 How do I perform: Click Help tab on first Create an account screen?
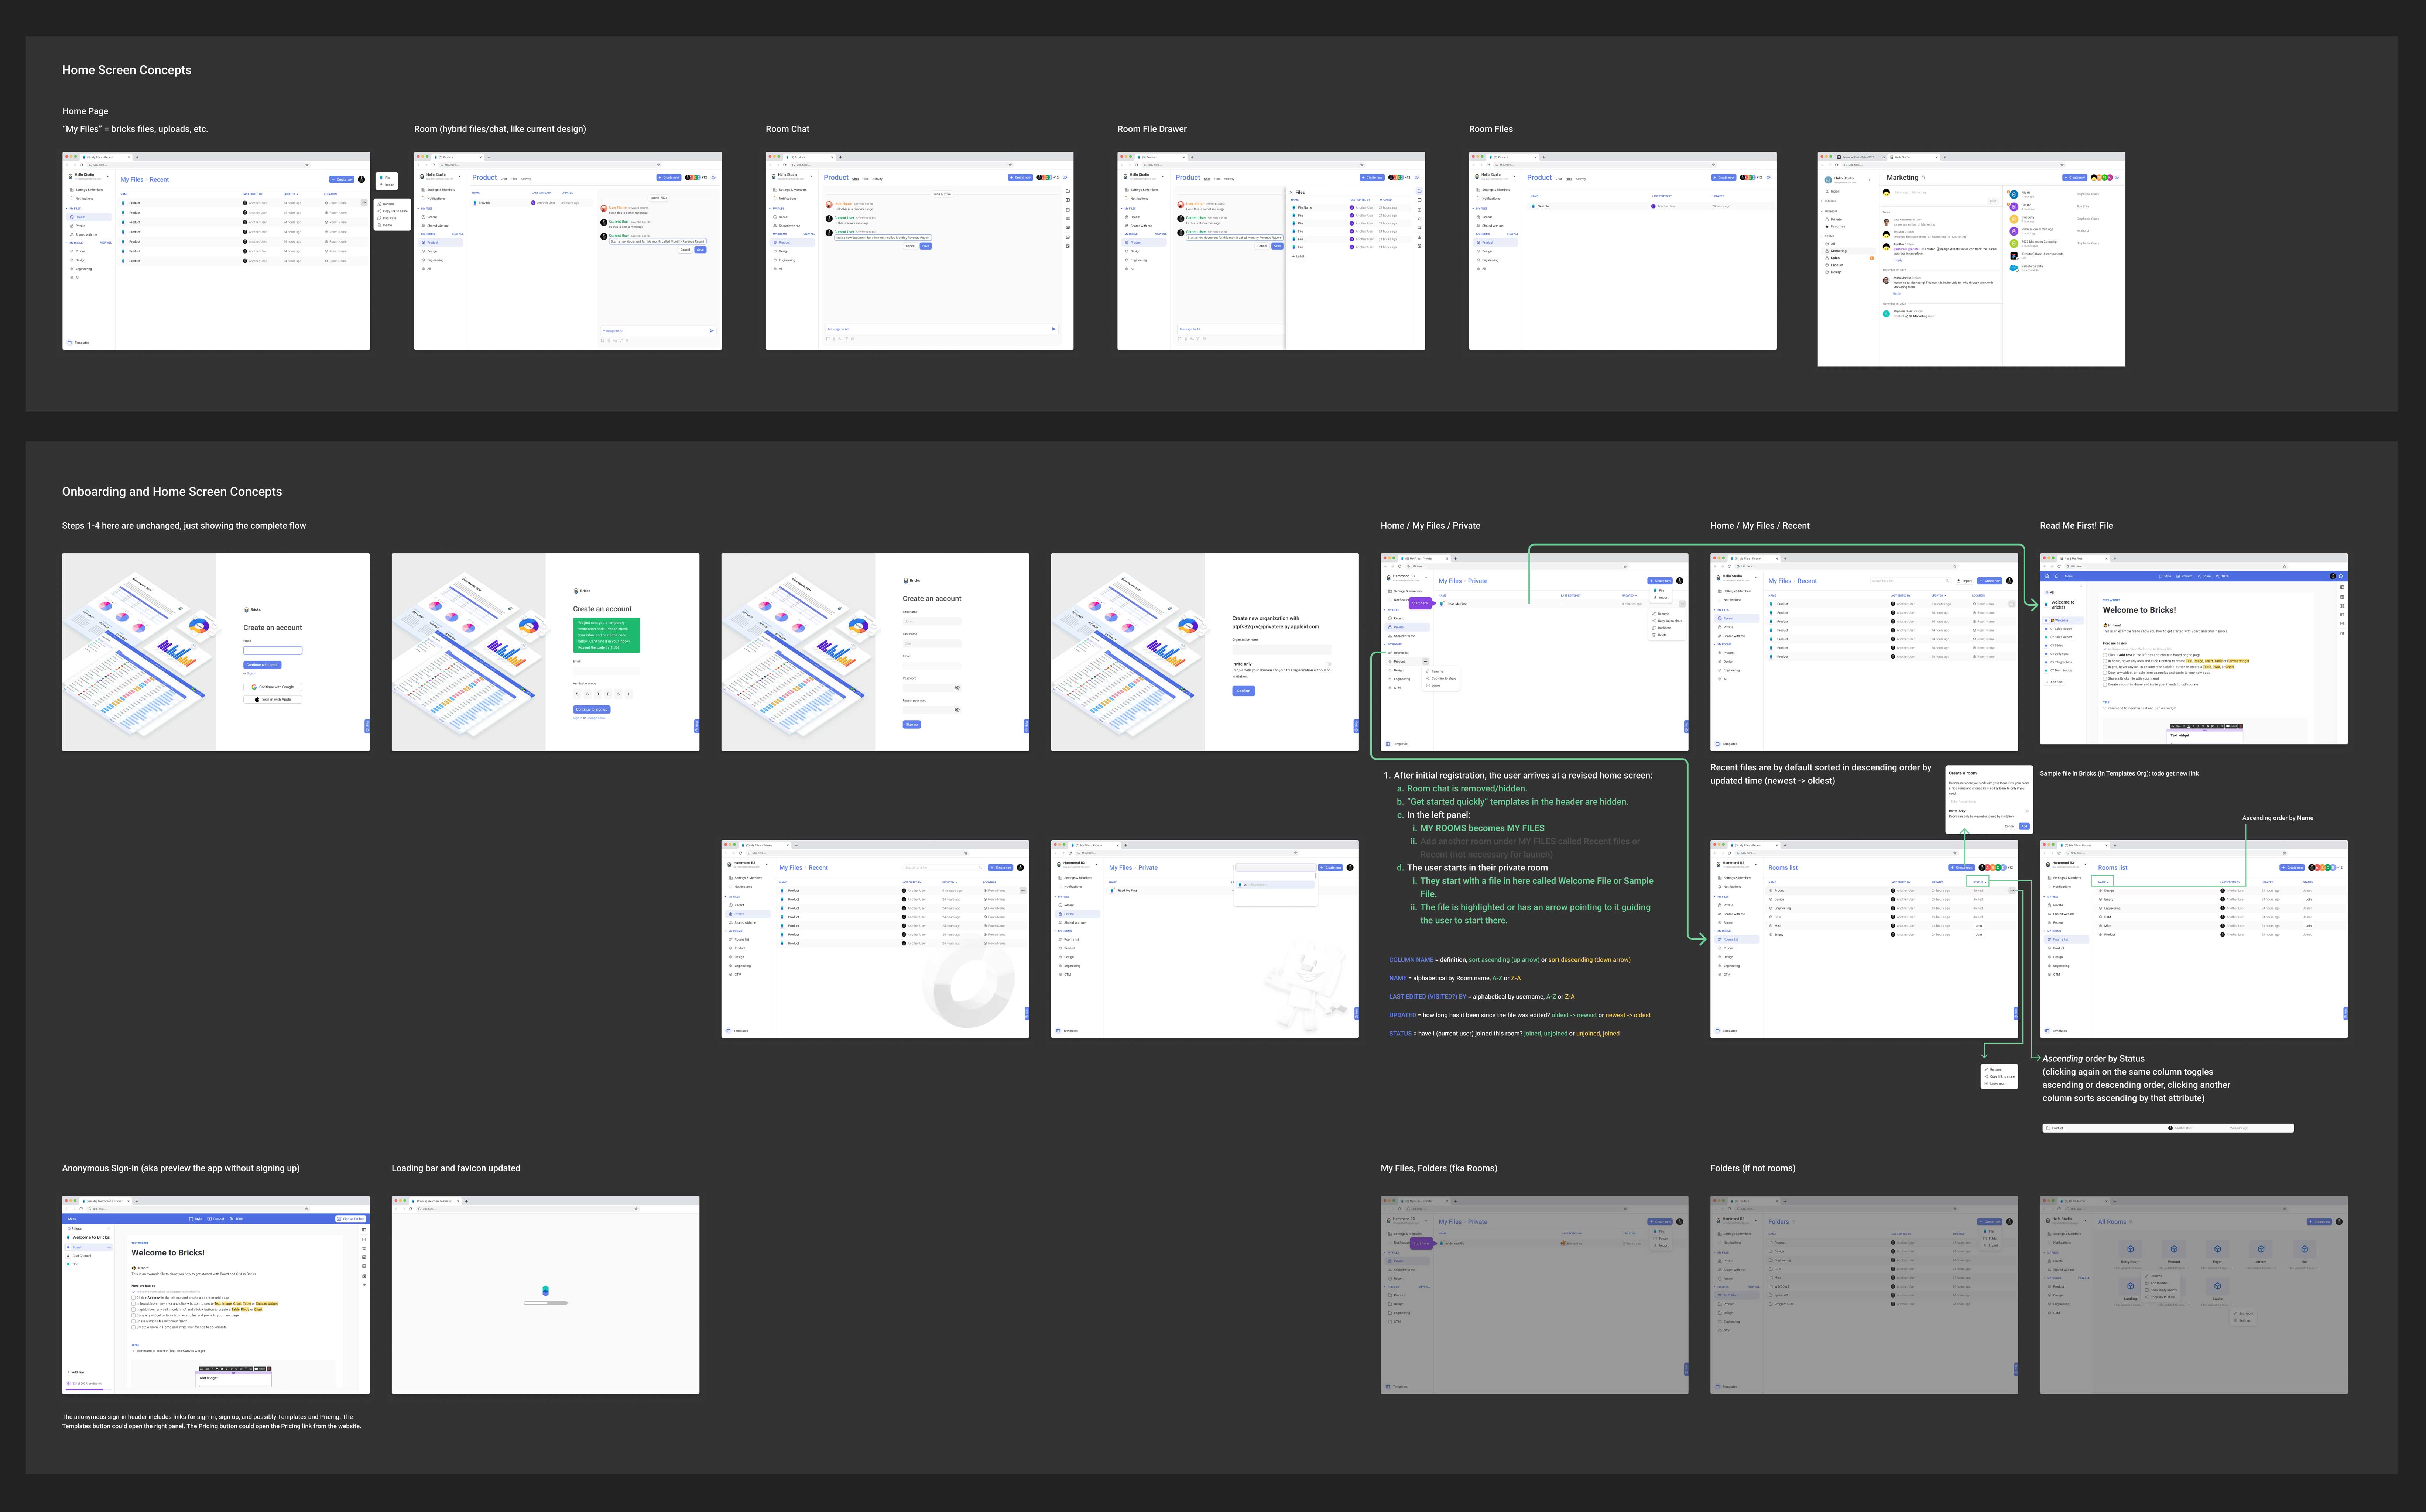[x=367, y=726]
